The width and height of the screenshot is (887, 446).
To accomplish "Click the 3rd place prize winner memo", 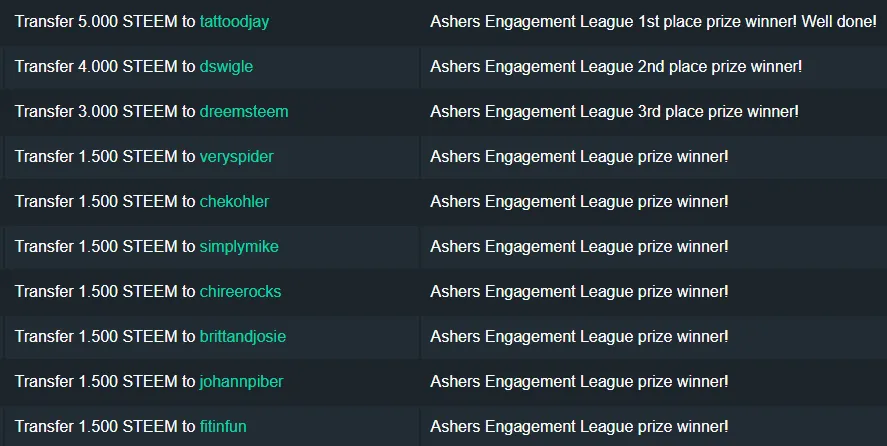I will pos(614,111).
